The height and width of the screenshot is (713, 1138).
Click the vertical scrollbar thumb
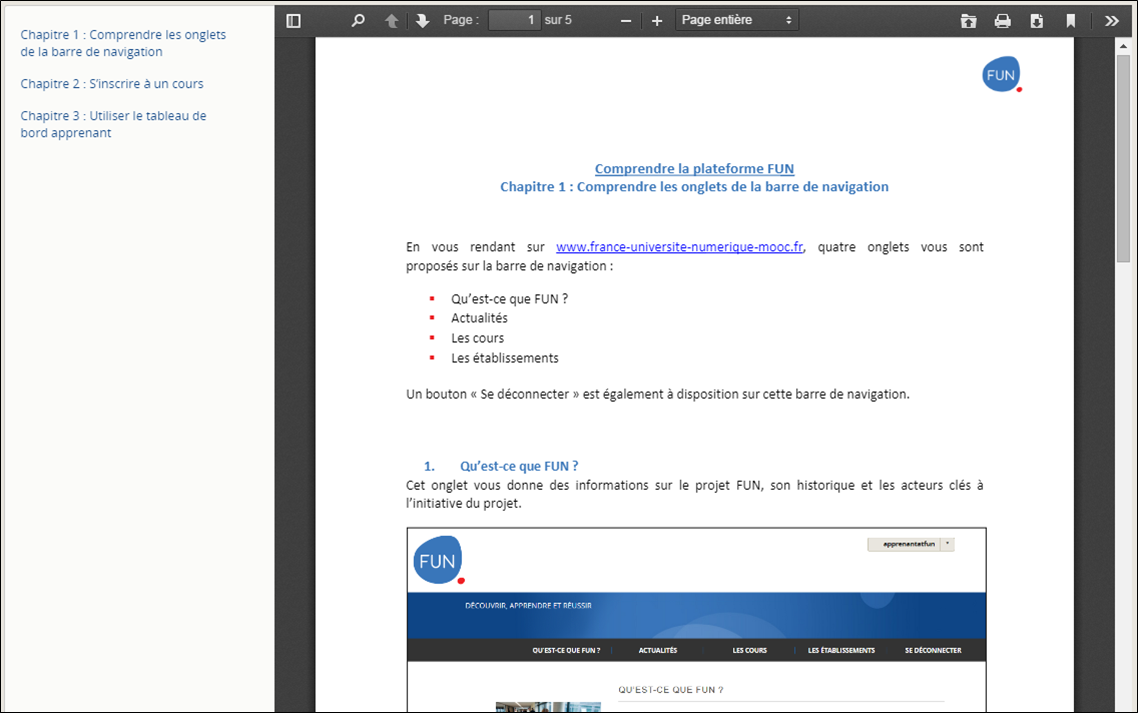click(x=1123, y=158)
